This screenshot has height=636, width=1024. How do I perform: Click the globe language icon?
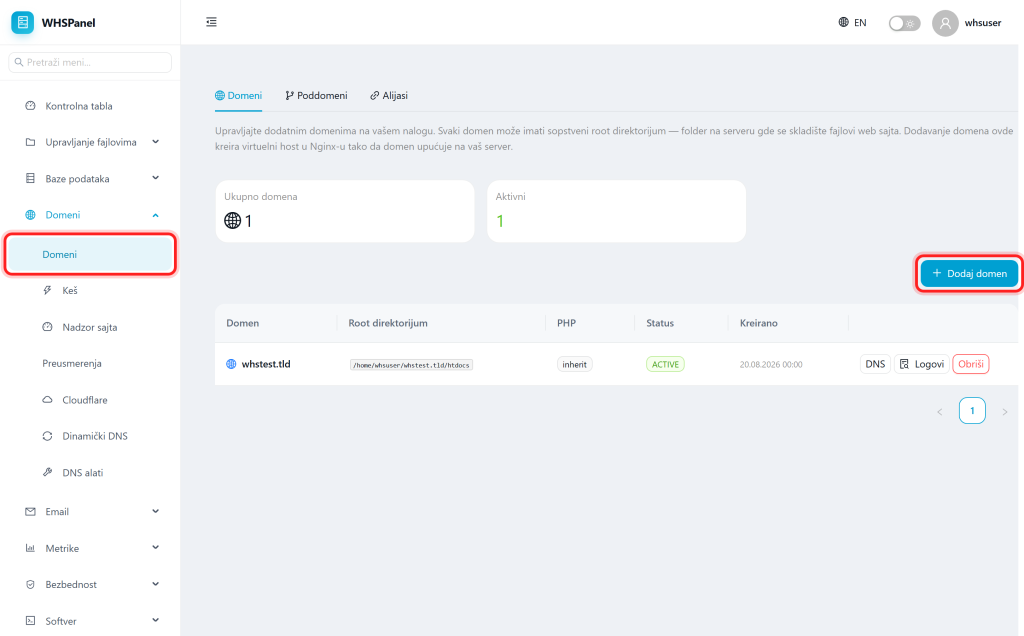[x=844, y=22]
